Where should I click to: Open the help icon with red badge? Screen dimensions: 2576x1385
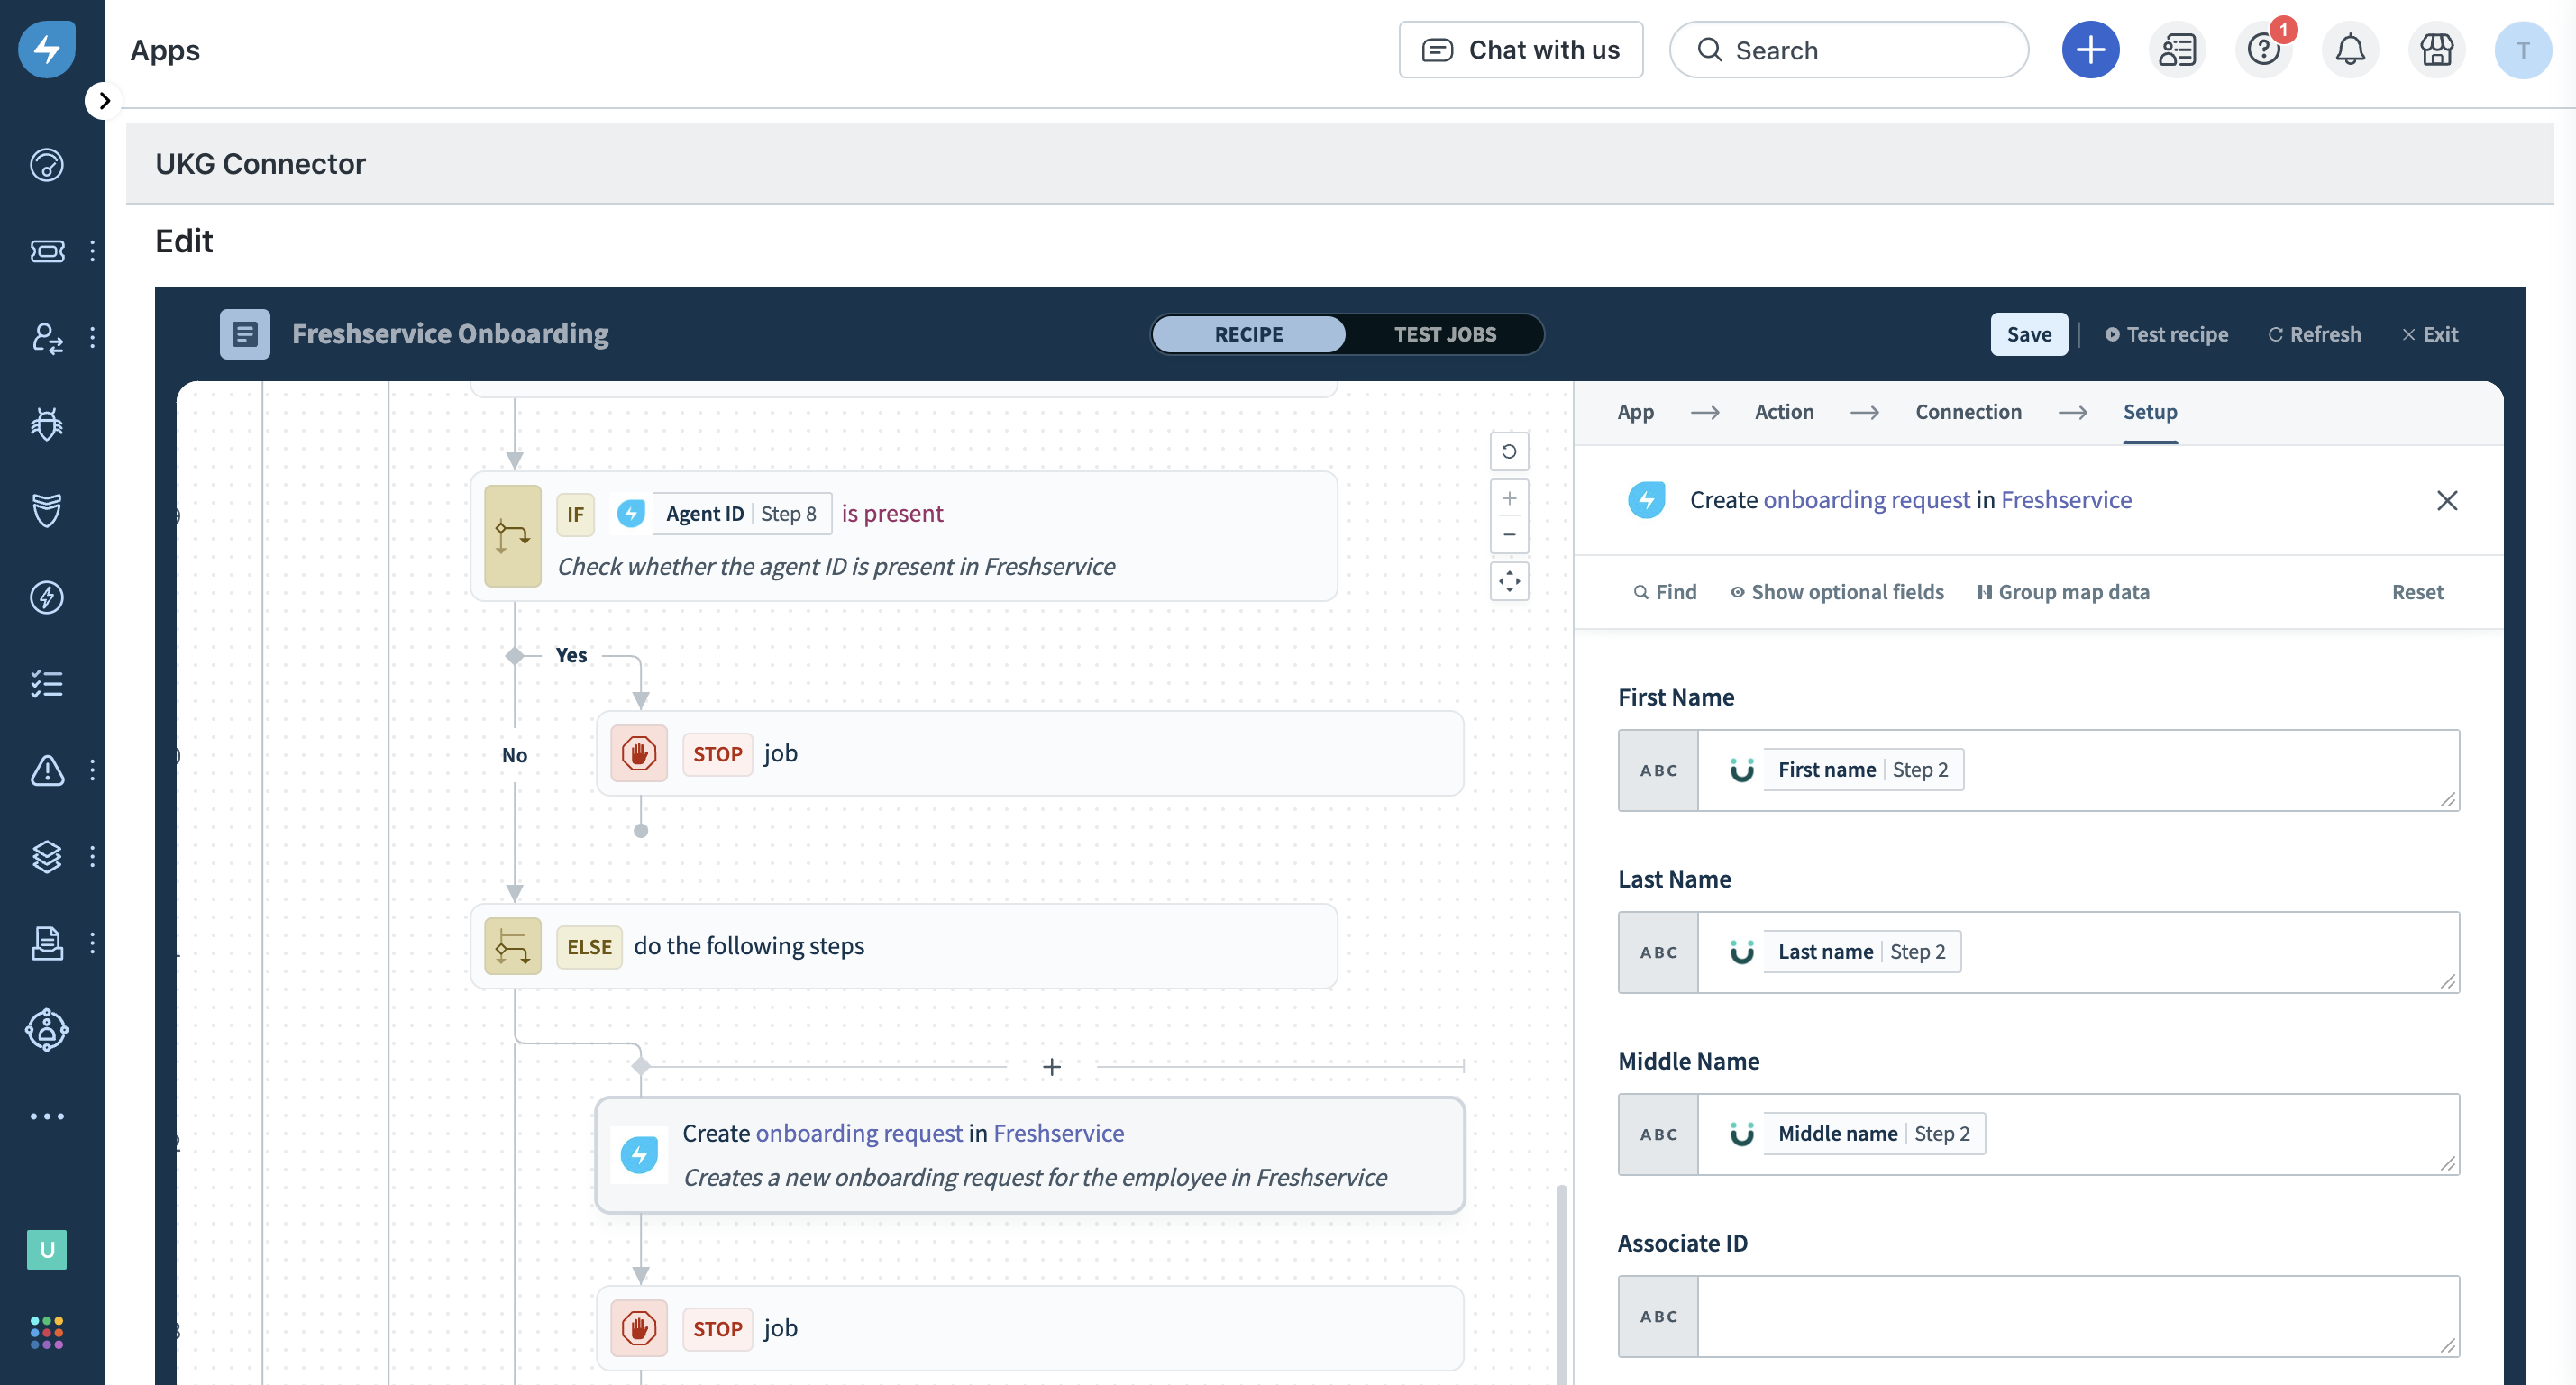coord(2263,49)
